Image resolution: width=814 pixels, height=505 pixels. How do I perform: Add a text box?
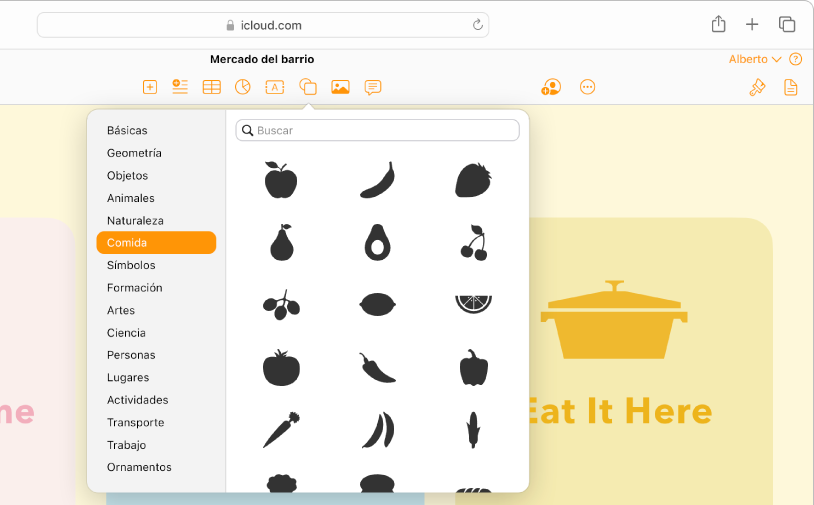click(x=275, y=87)
